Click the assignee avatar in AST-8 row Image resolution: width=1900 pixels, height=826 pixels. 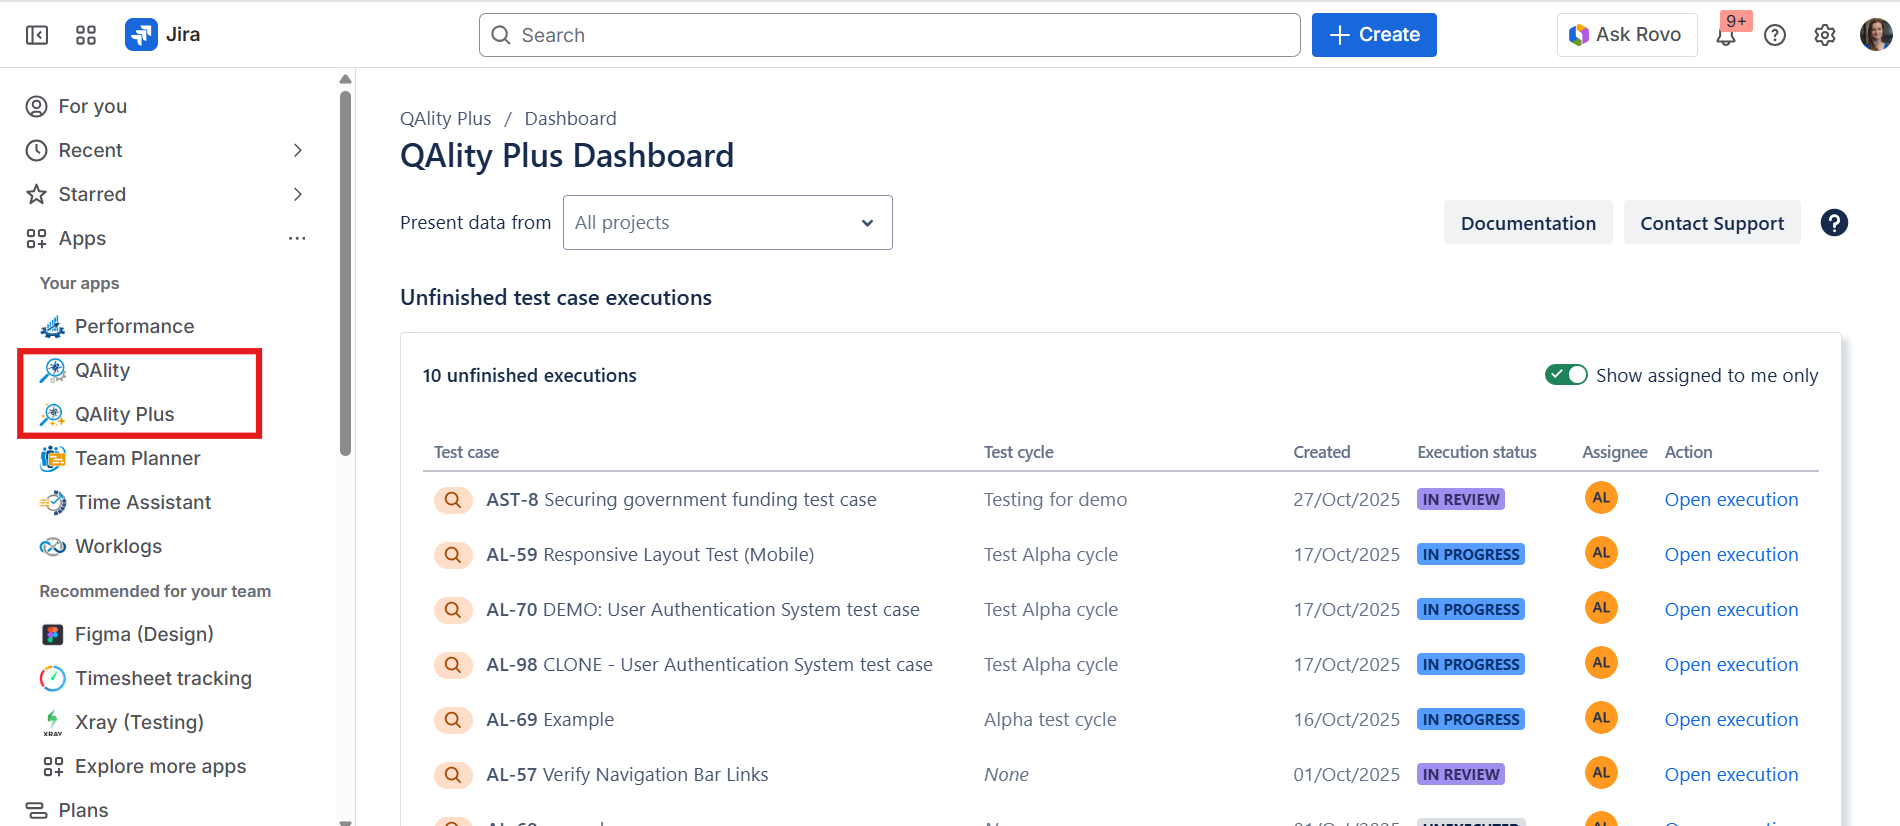pyautogui.click(x=1601, y=498)
